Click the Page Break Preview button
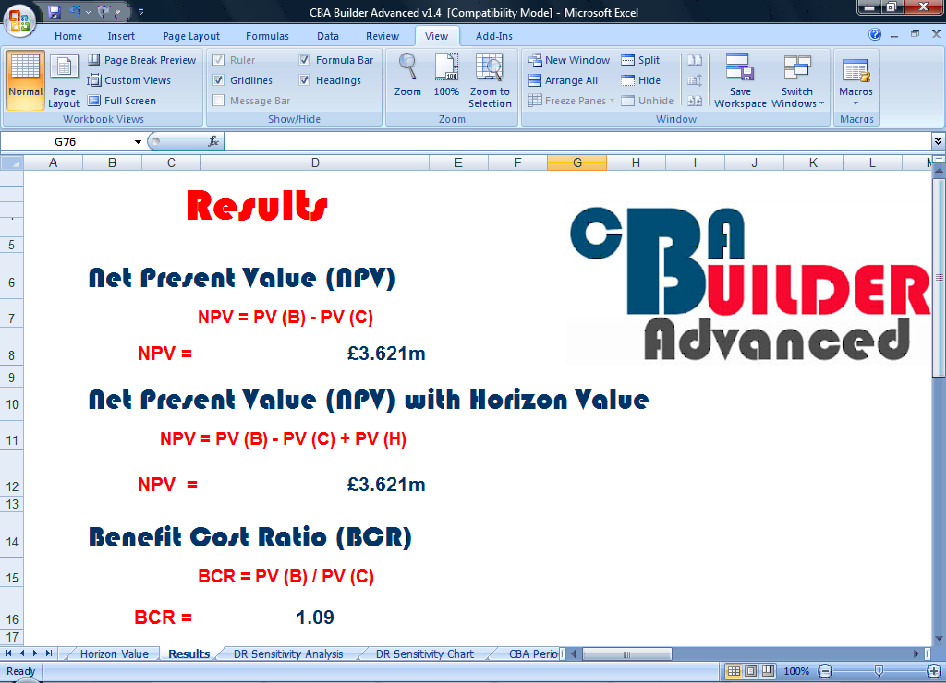Viewport: 946px width, 683px height. pos(142,60)
